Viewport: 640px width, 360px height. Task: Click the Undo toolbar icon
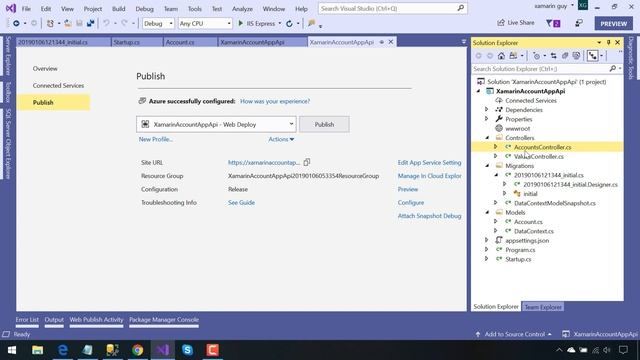click(x=106, y=24)
